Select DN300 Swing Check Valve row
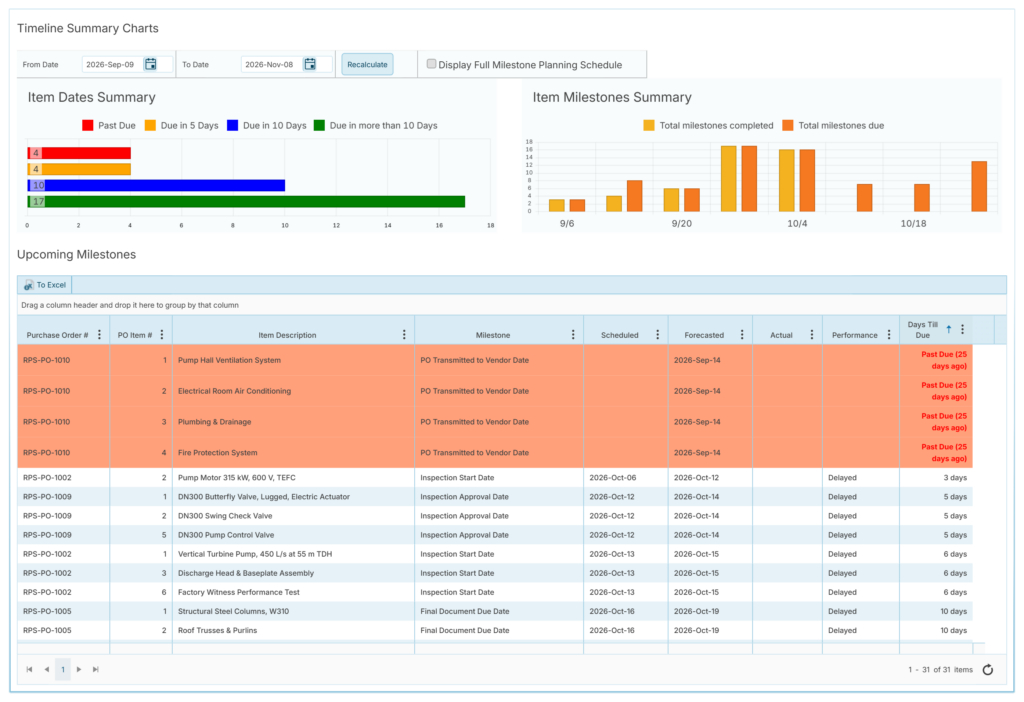 coord(495,516)
